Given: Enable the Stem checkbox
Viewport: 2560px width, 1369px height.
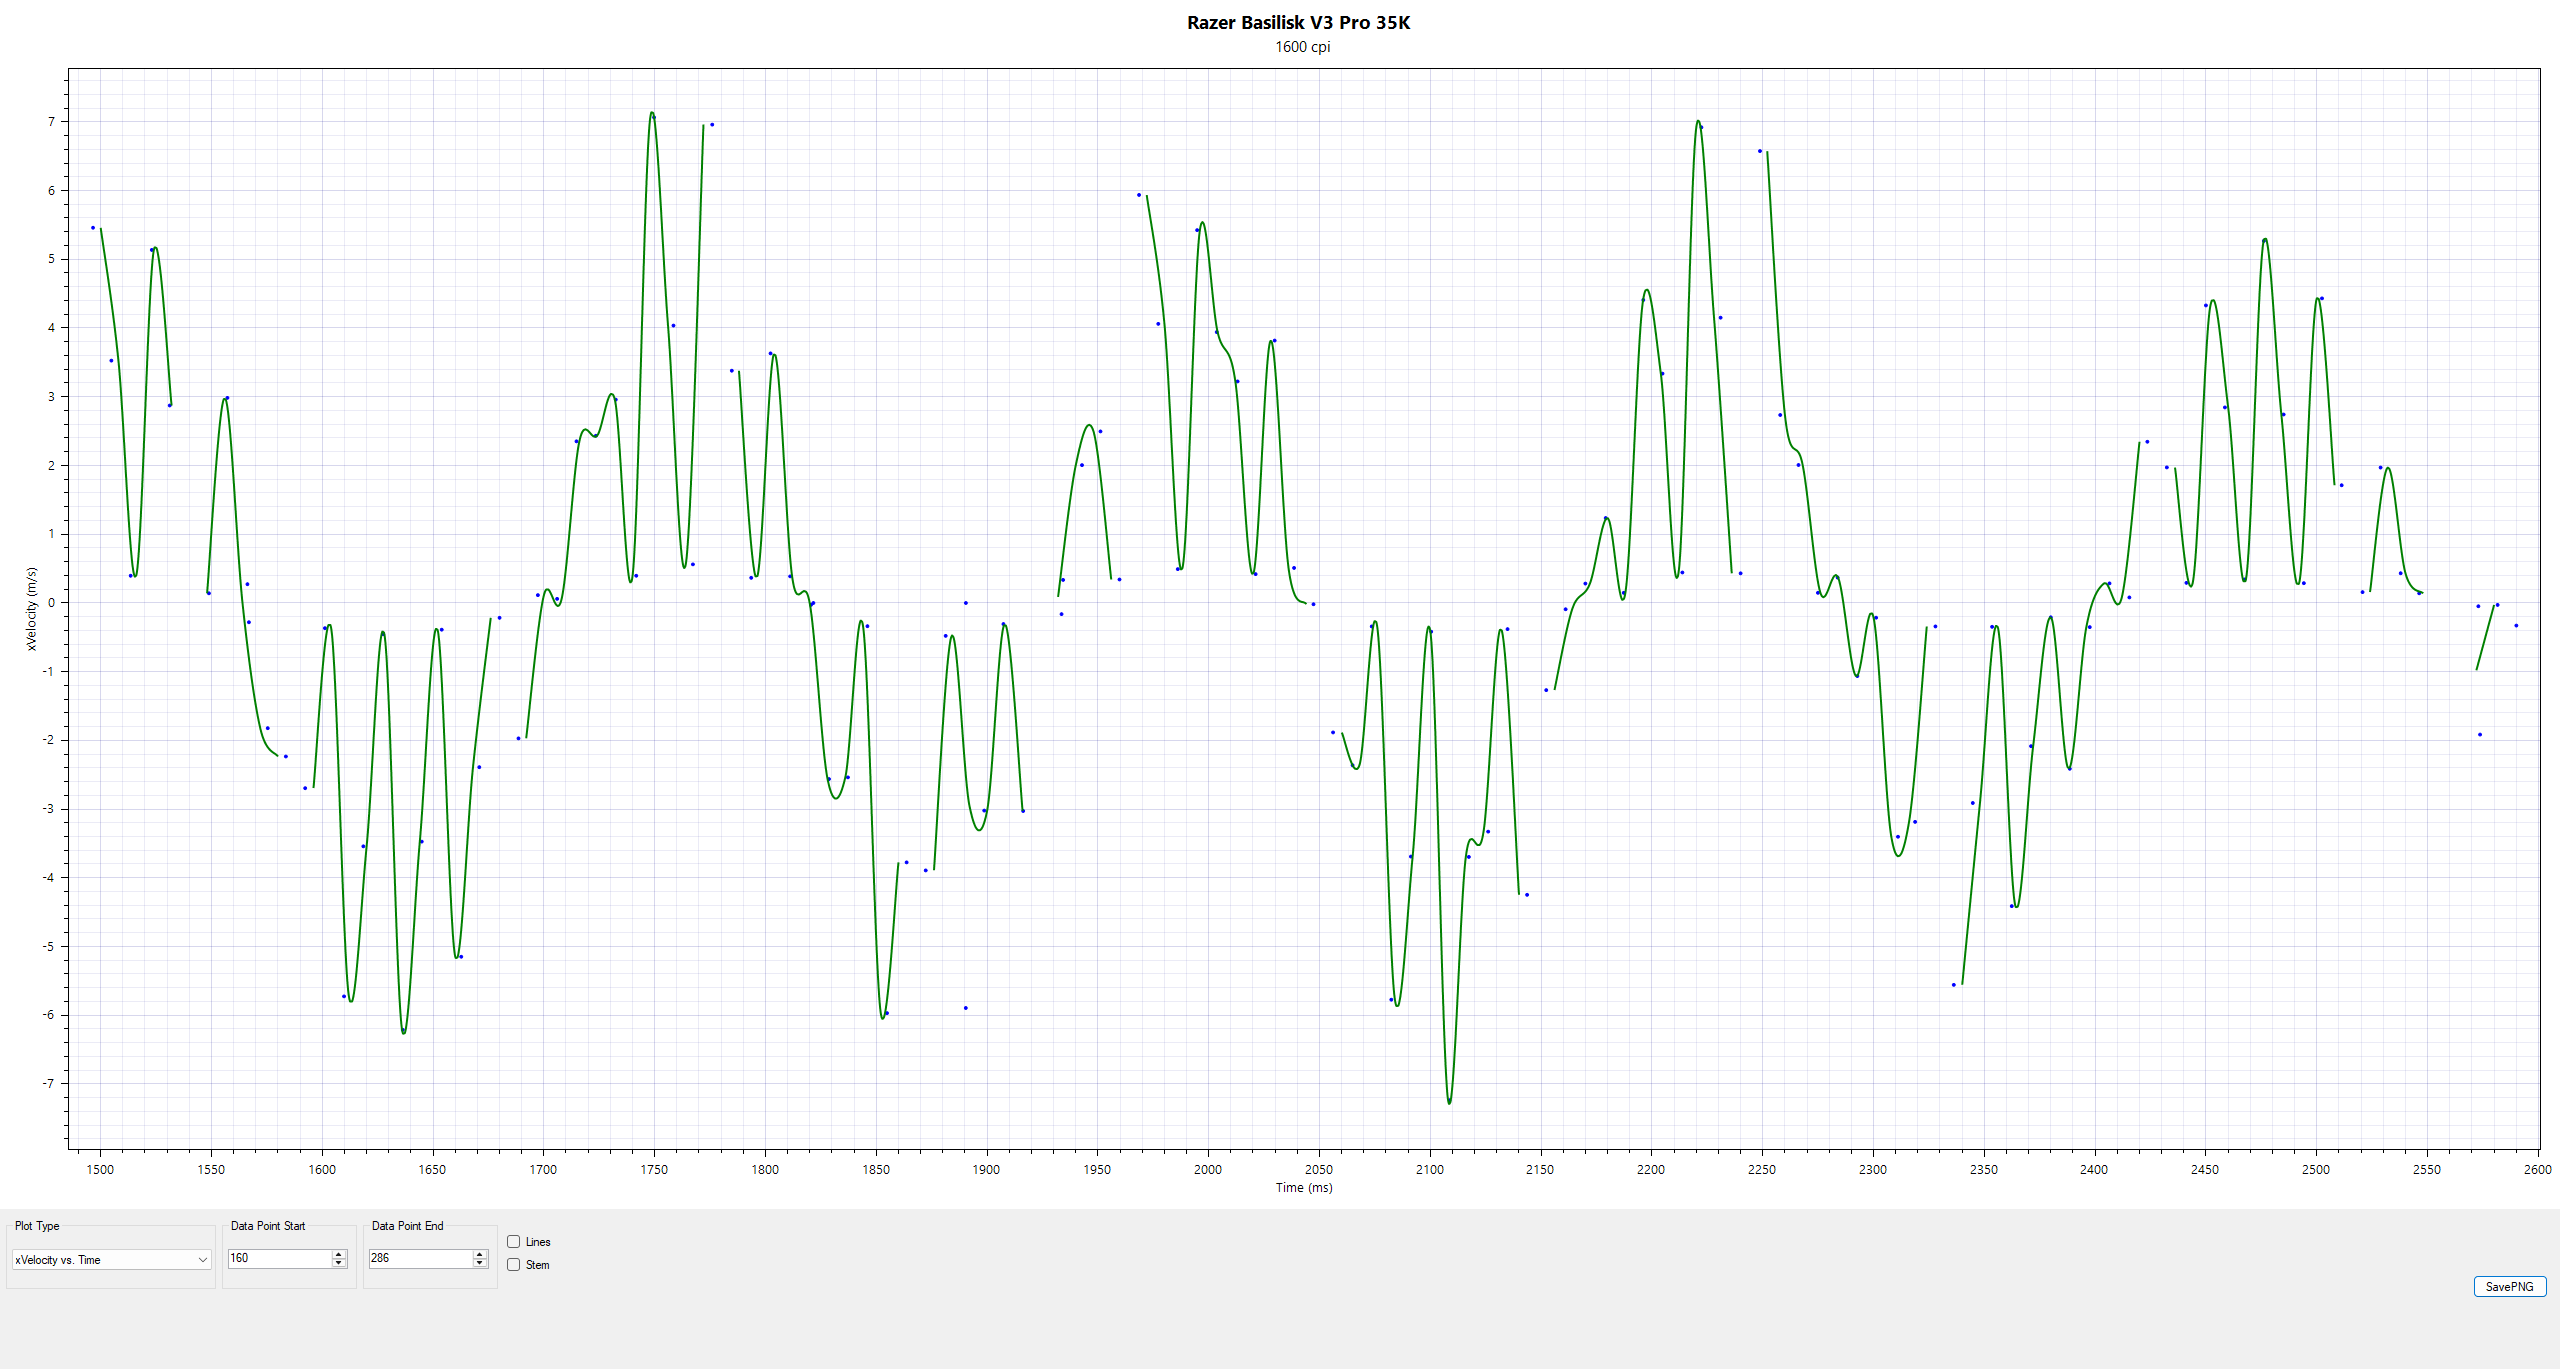Looking at the screenshot, I should coord(514,1265).
